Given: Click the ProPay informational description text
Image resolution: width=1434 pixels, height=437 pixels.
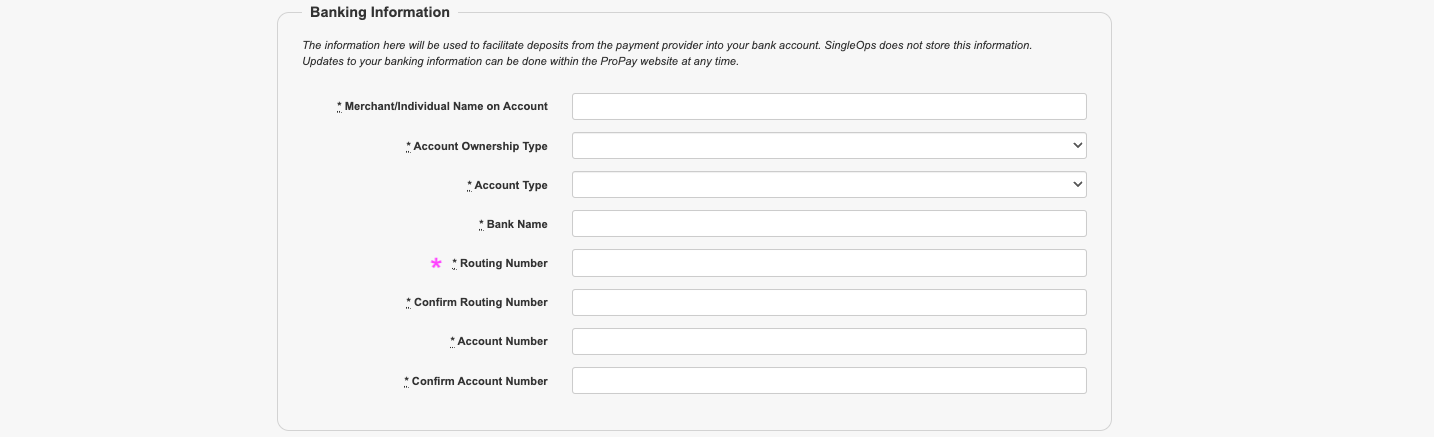Looking at the screenshot, I should click(666, 53).
